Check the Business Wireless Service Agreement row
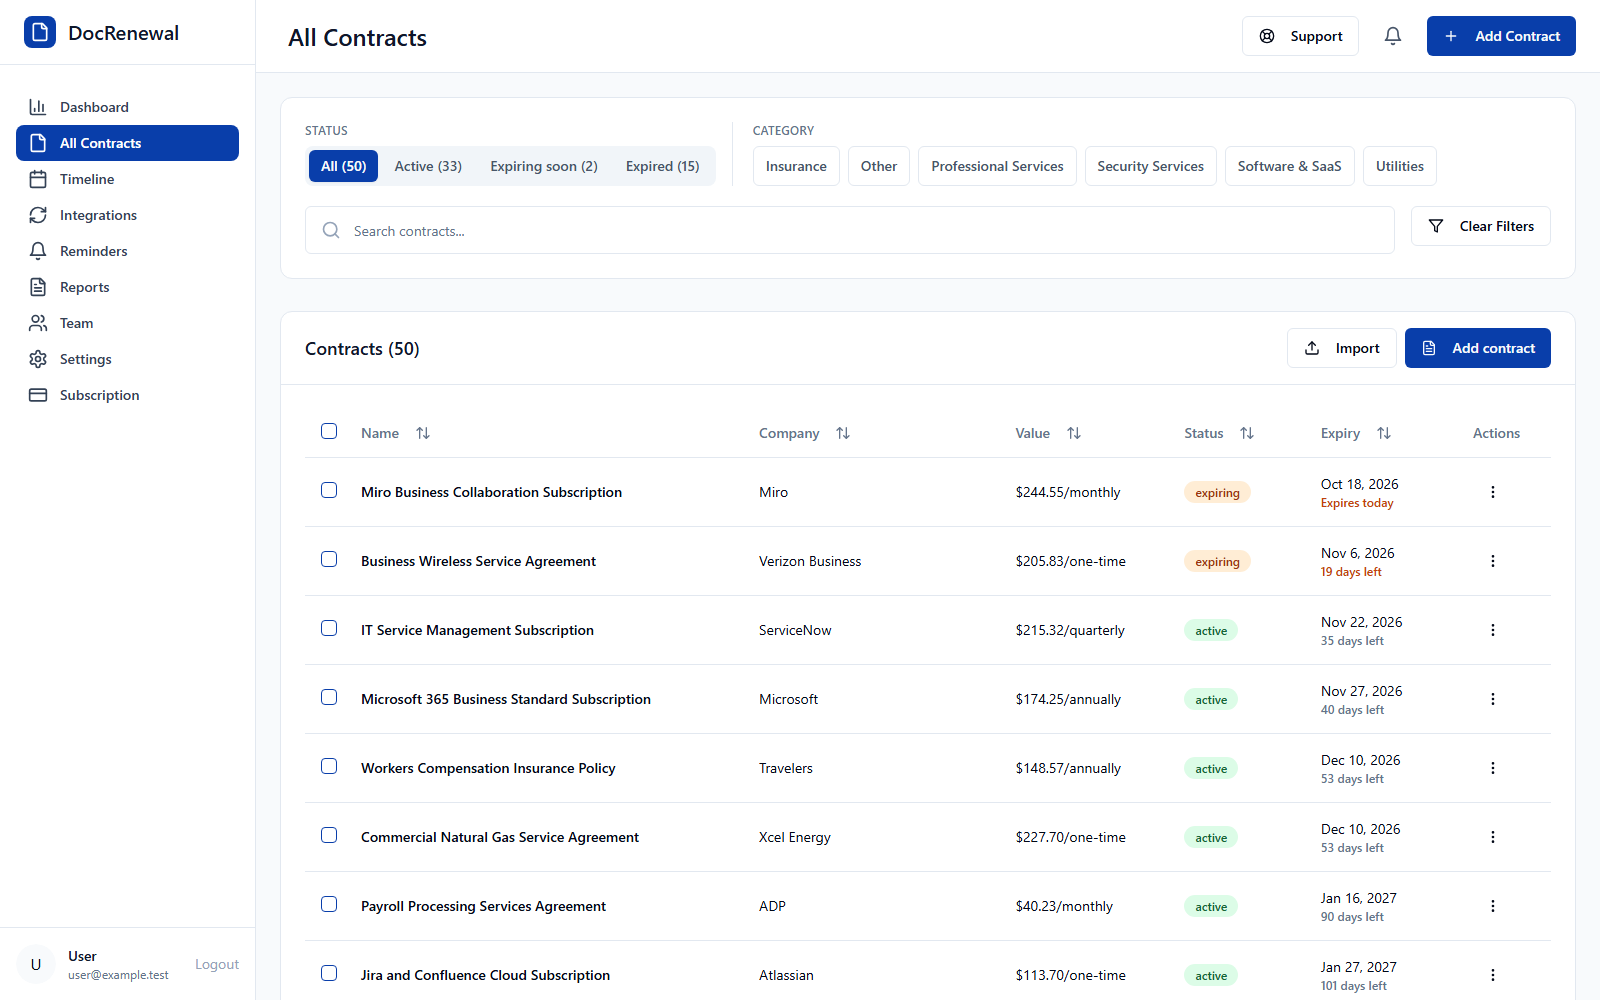The height and width of the screenshot is (1000, 1600). pos(329,559)
